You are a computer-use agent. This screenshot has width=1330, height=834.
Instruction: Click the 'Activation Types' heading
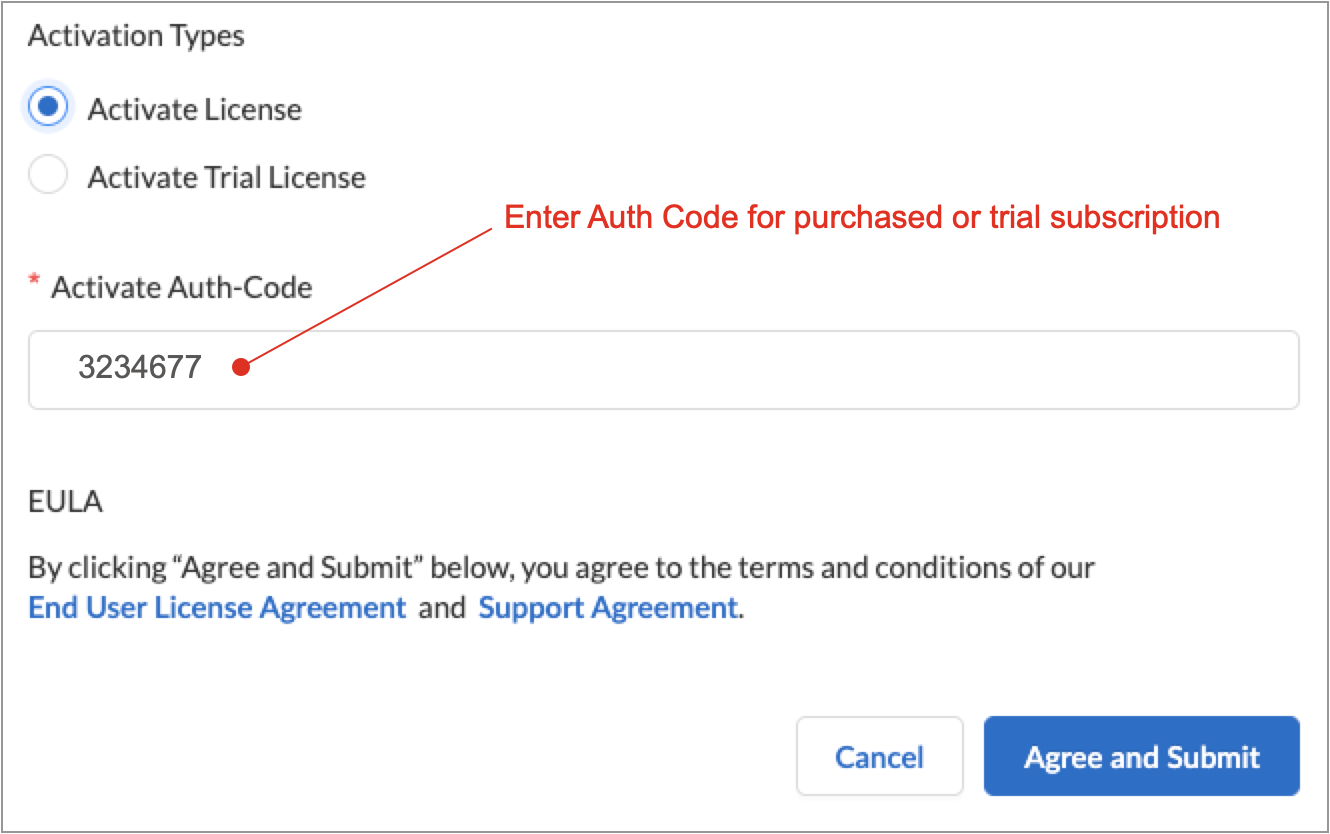click(136, 37)
